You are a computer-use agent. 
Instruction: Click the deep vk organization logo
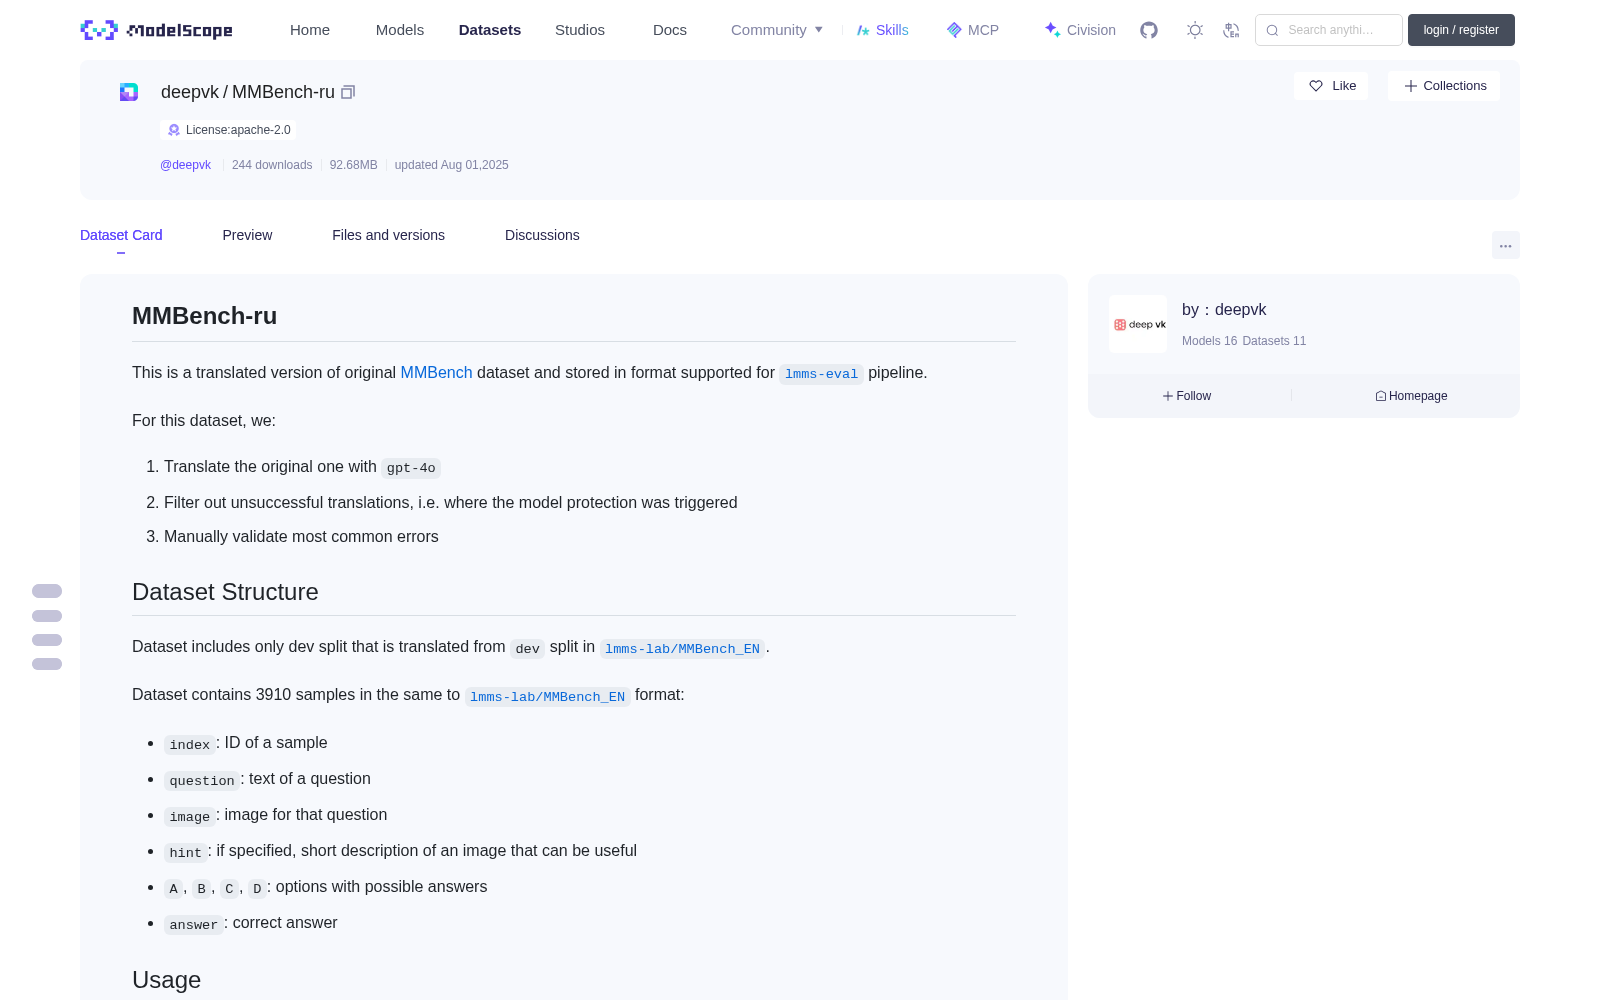click(x=1138, y=324)
